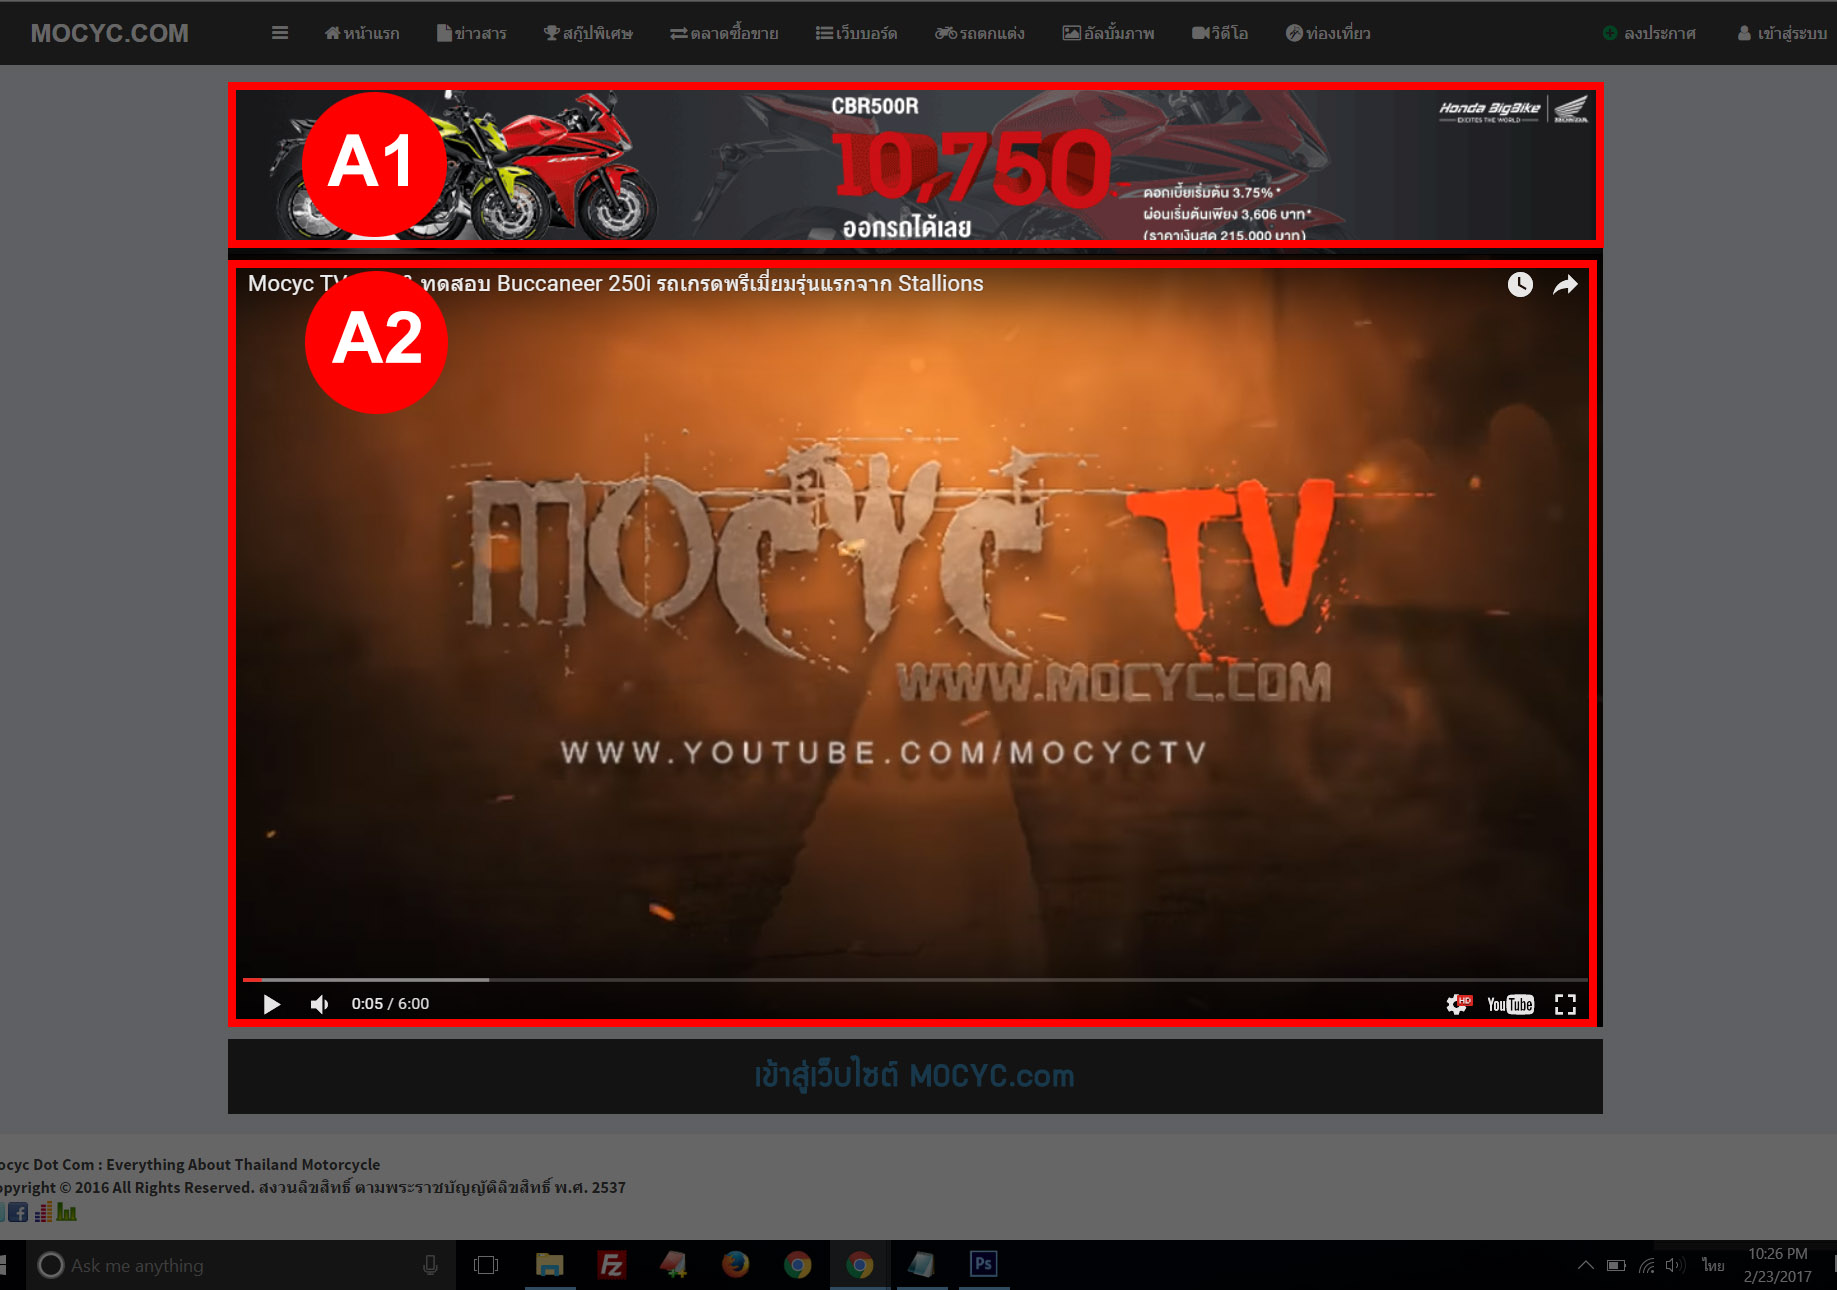
Task: Click the video share arrow icon
Action: tap(1565, 285)
